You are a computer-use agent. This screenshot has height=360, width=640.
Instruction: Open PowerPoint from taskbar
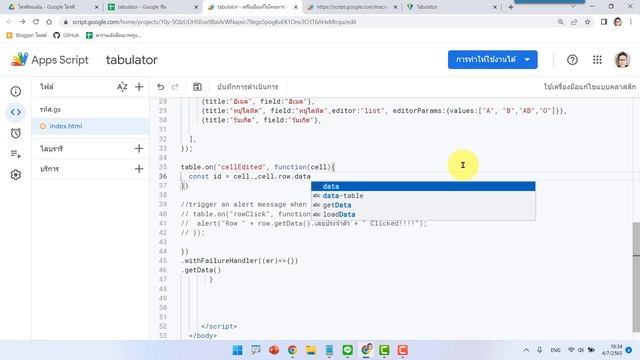[x=274, y=350]
